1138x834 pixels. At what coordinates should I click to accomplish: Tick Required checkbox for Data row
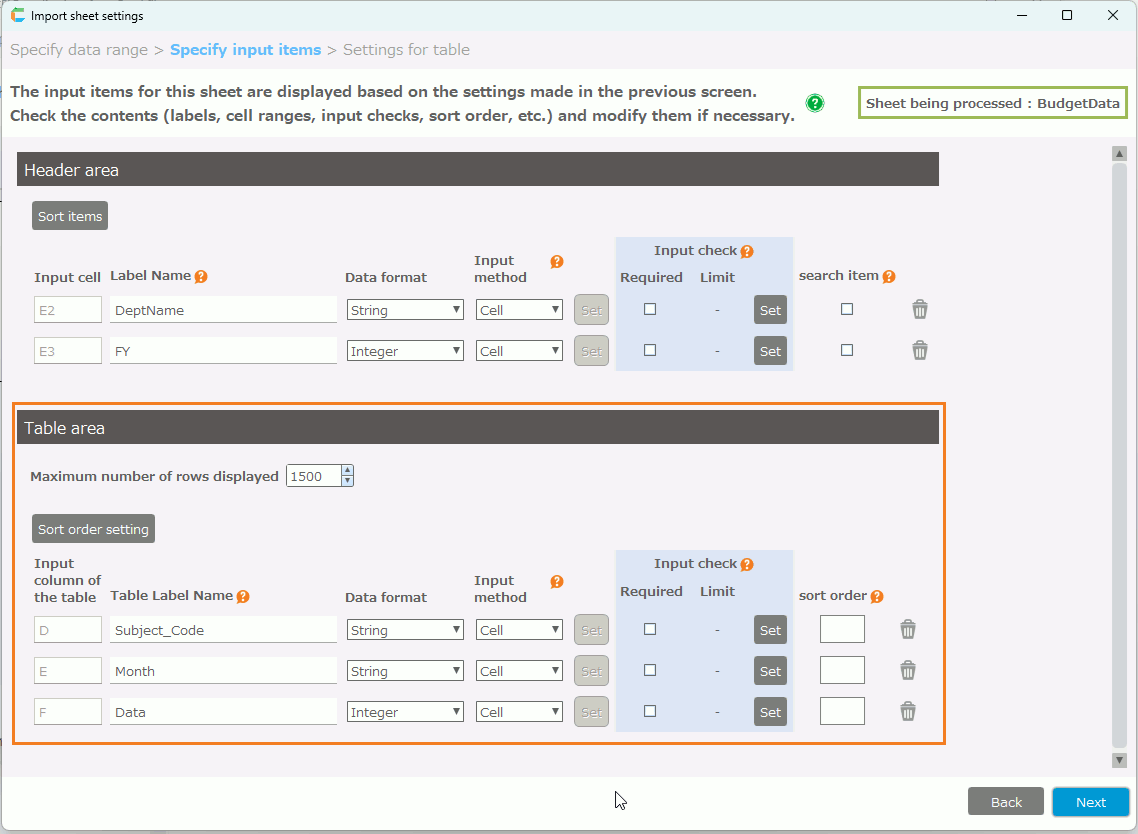(x=650, y=711)
